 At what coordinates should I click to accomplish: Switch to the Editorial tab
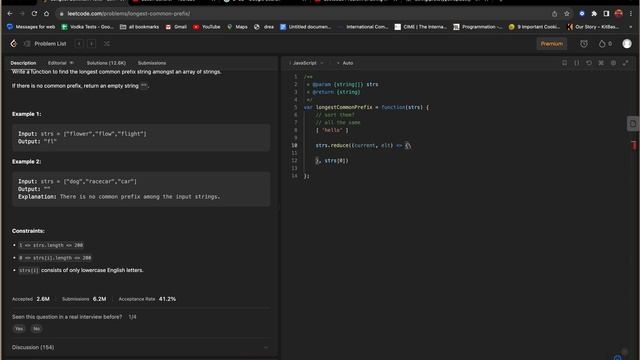(x=60, y=63)
